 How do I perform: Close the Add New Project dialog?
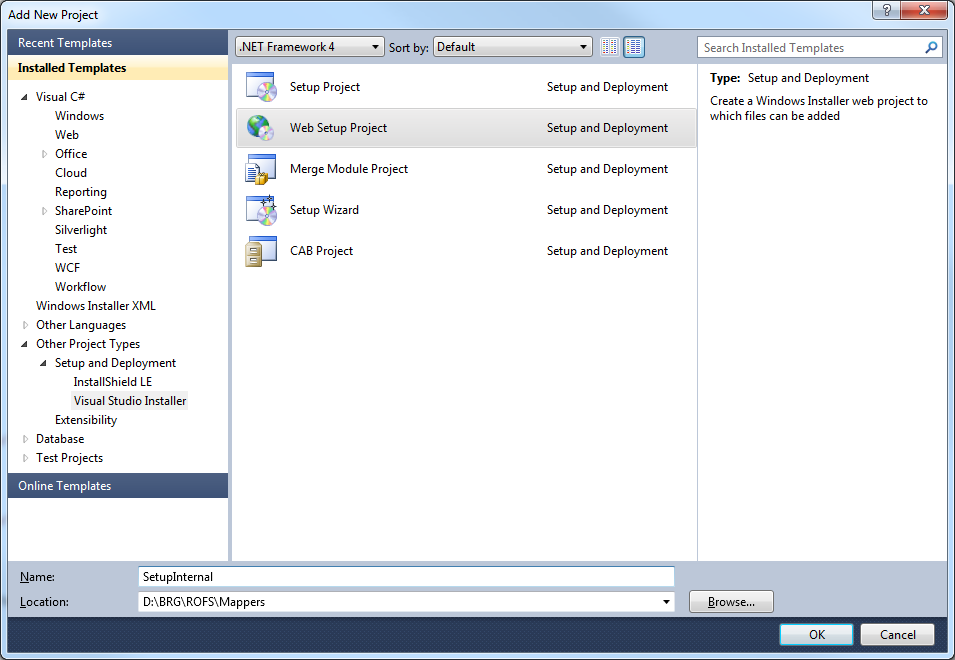coord(923,10)
